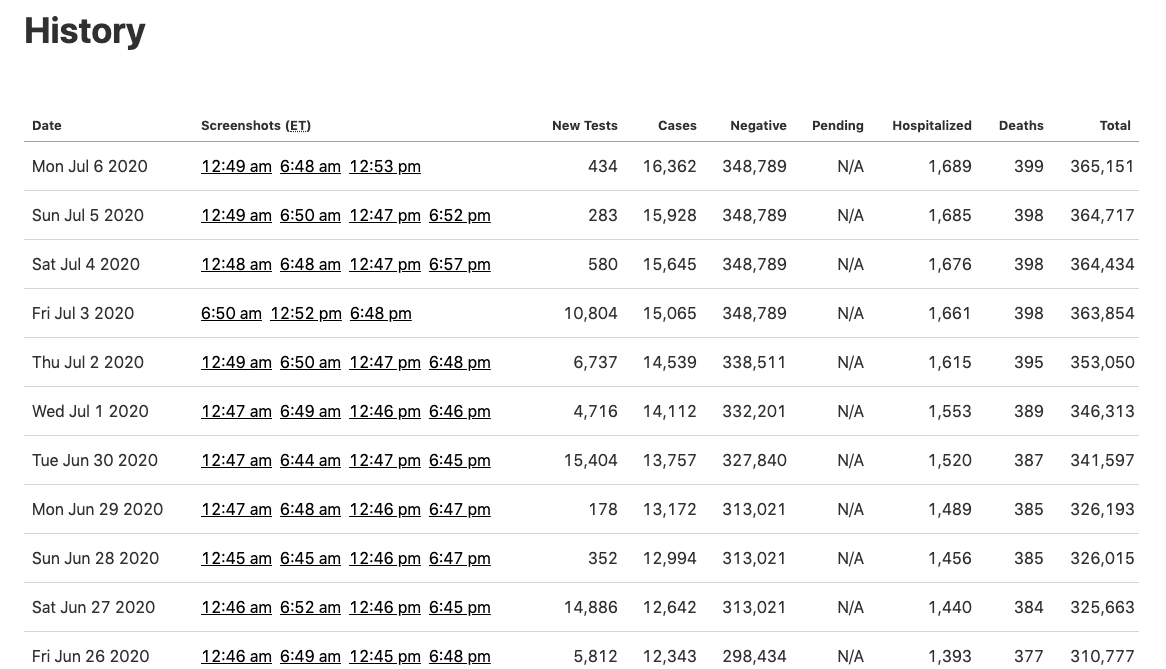Select the 15,404 new tests value
This screenshot has height=669, width=1166.
[590, 461]
